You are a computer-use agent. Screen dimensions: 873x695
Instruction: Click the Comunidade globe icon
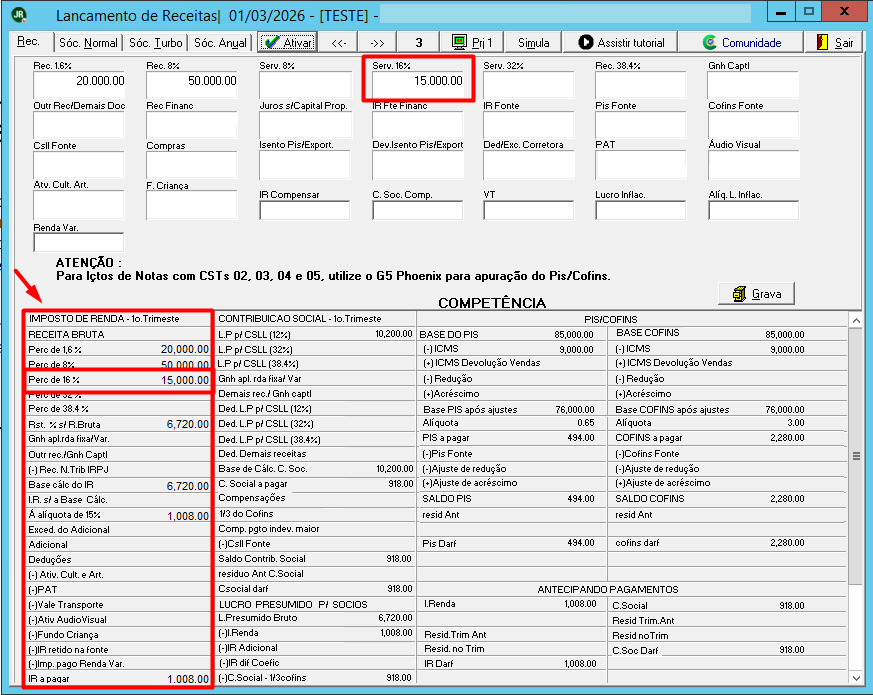709,42
